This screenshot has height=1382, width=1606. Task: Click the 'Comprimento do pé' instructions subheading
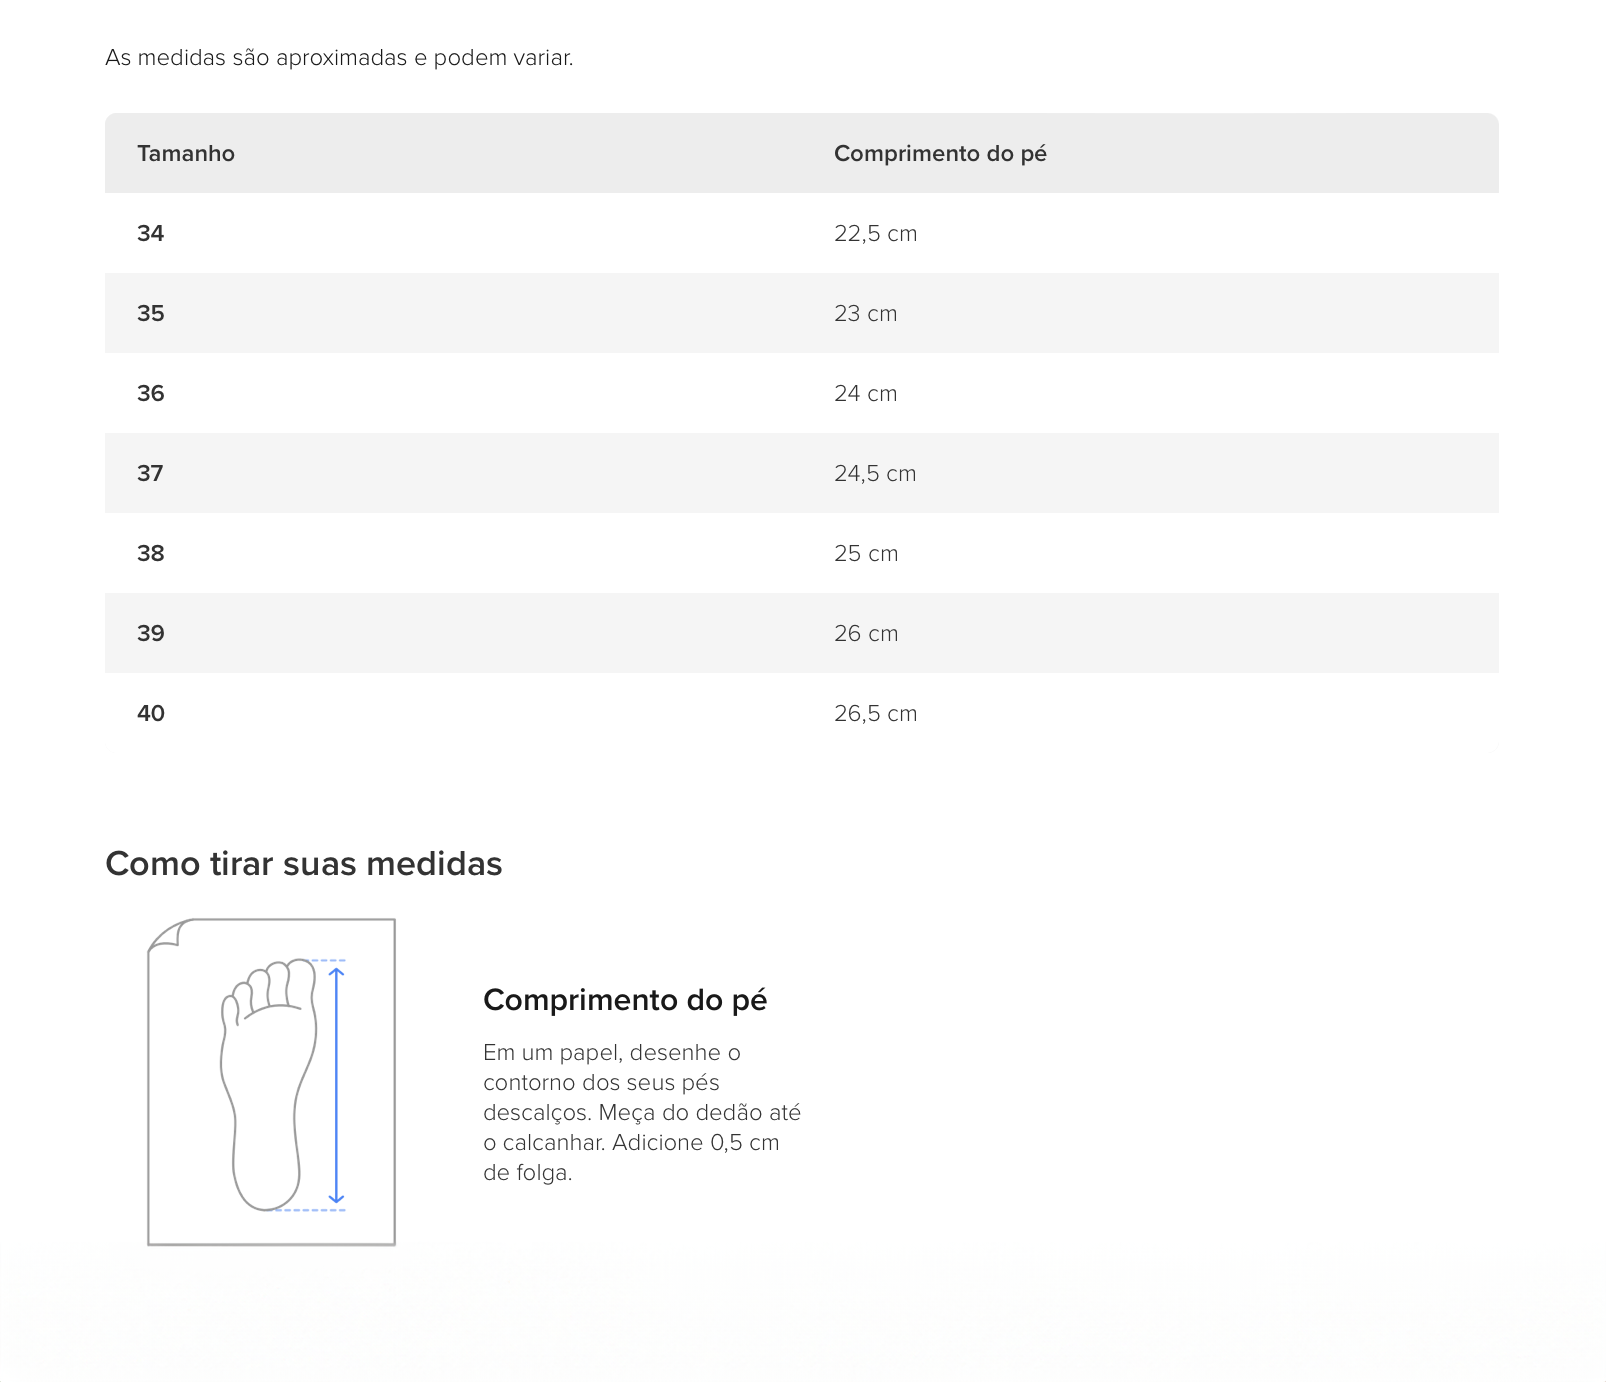tap(625, 1000)
